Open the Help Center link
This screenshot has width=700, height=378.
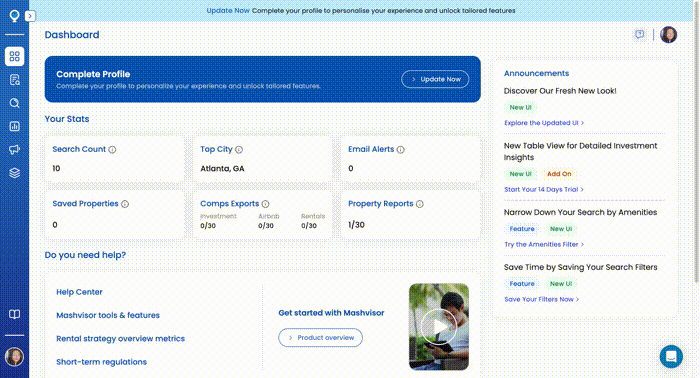[x=79, y=292]
